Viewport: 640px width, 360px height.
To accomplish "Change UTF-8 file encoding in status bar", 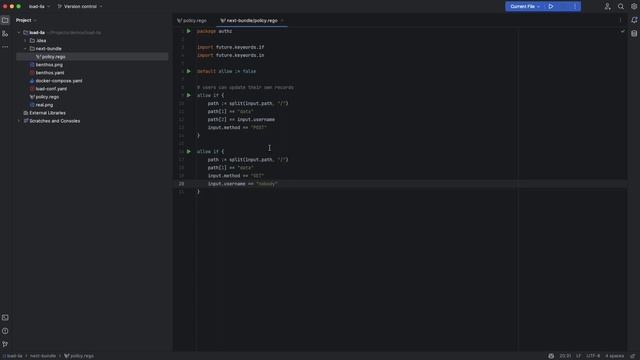I will pyautogui.click(x=593, y=356).
